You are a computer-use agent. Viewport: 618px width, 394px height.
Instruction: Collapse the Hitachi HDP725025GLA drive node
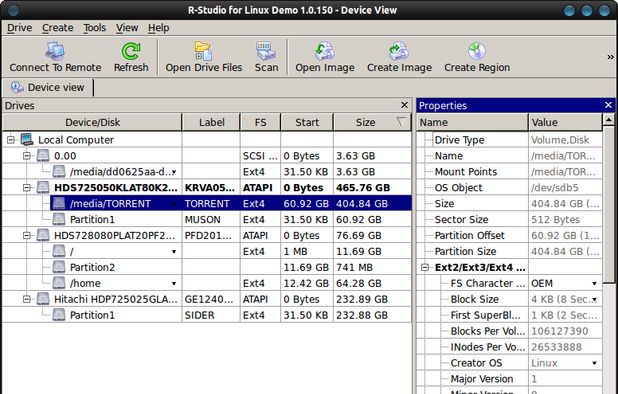click(x=27, y=299)
